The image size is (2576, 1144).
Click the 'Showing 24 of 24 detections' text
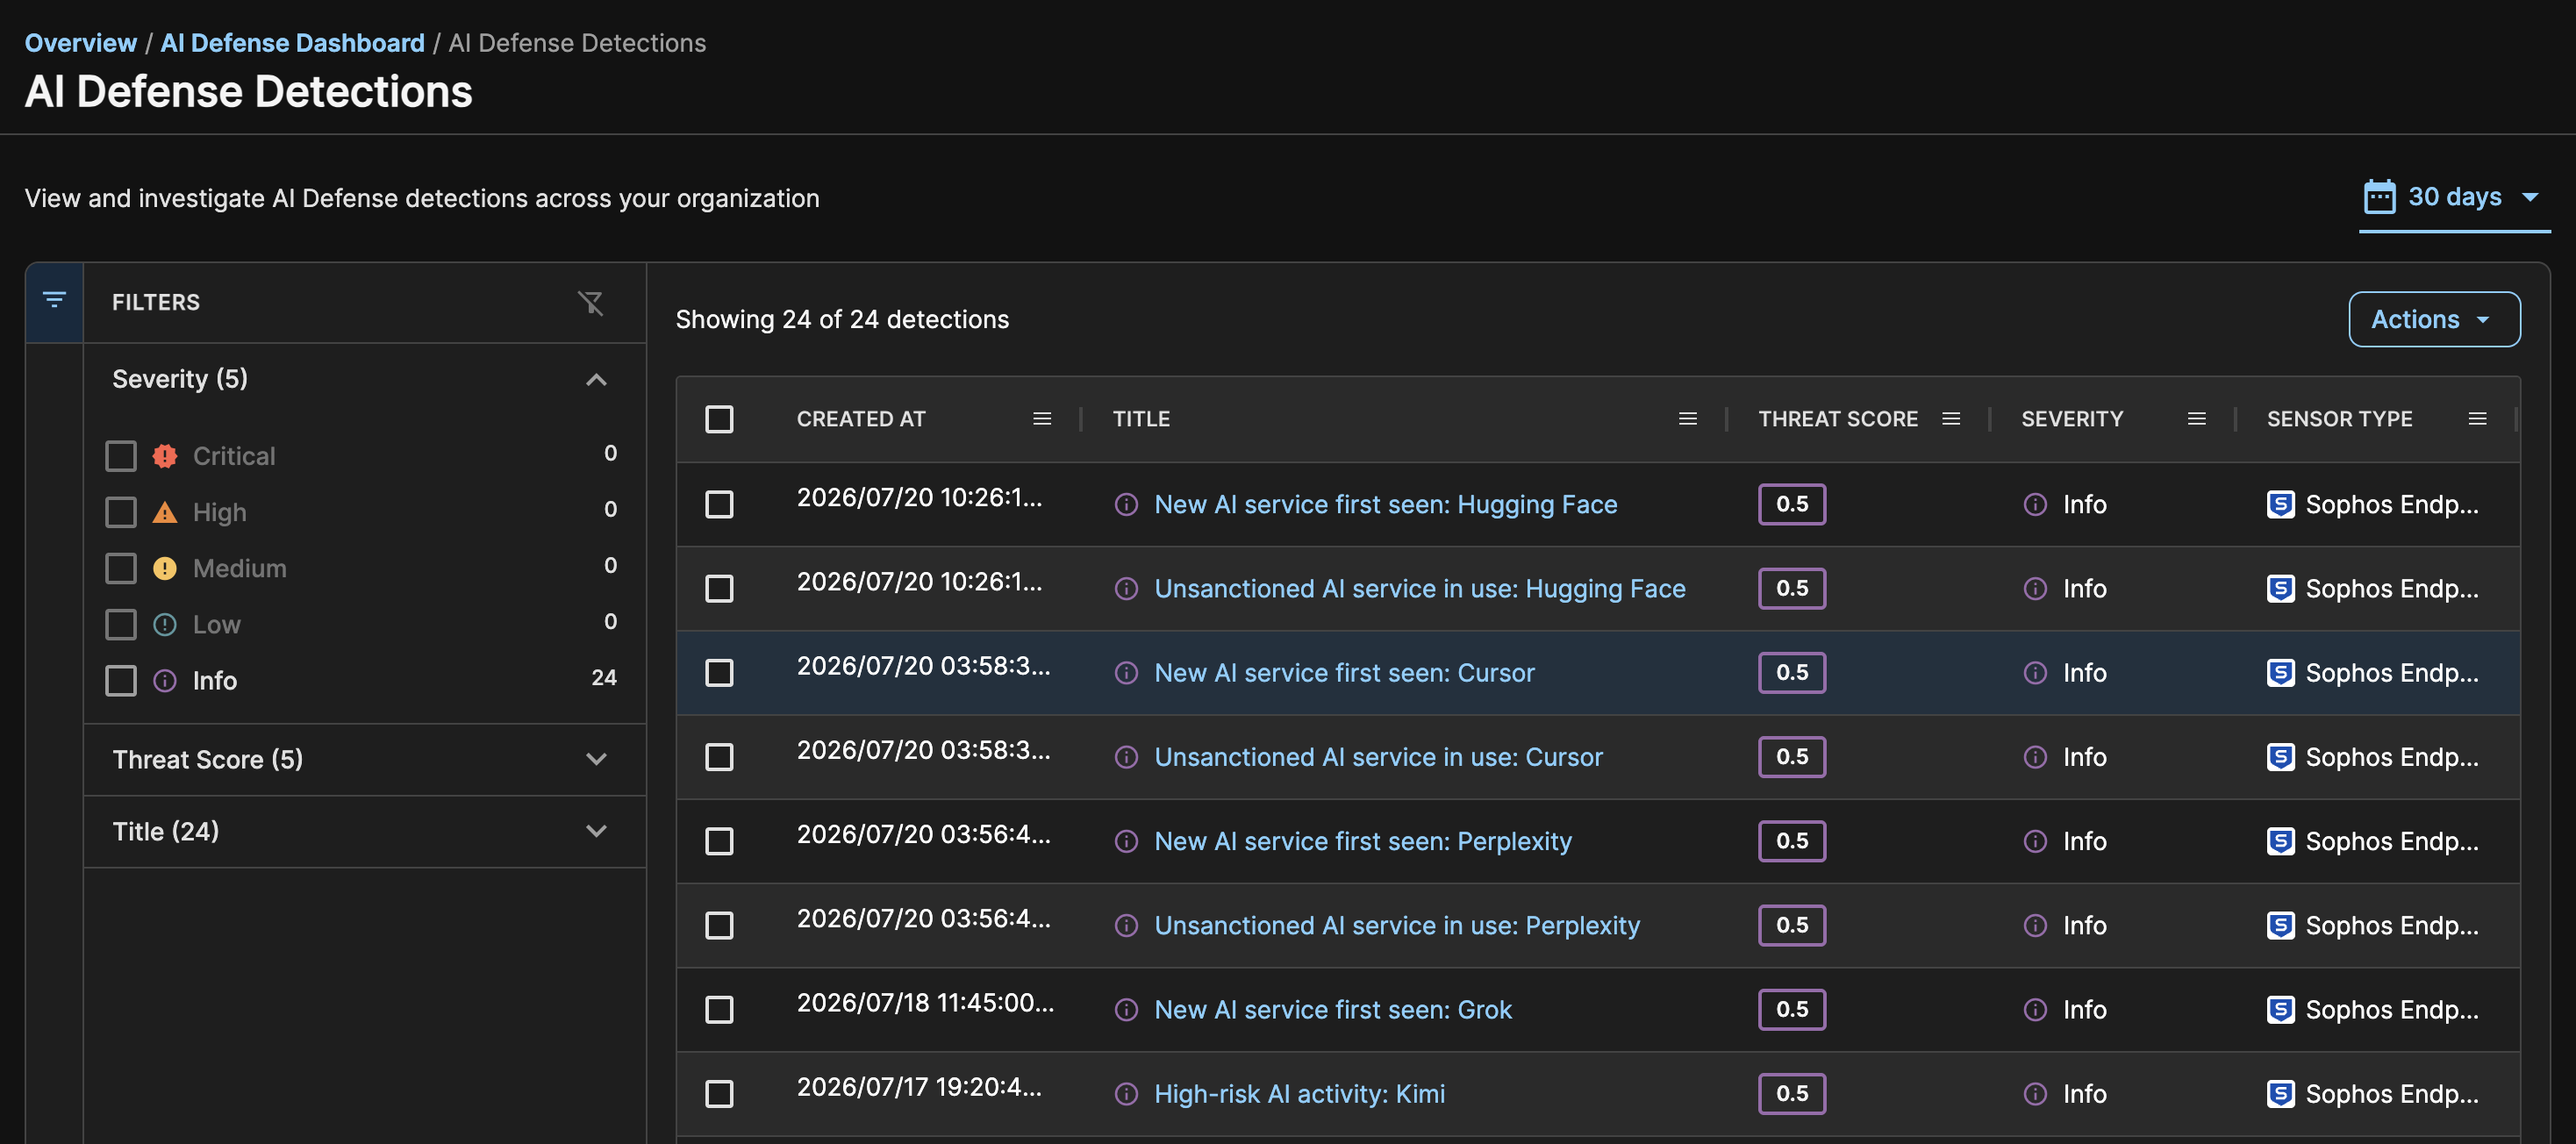[x=842, y=319]
